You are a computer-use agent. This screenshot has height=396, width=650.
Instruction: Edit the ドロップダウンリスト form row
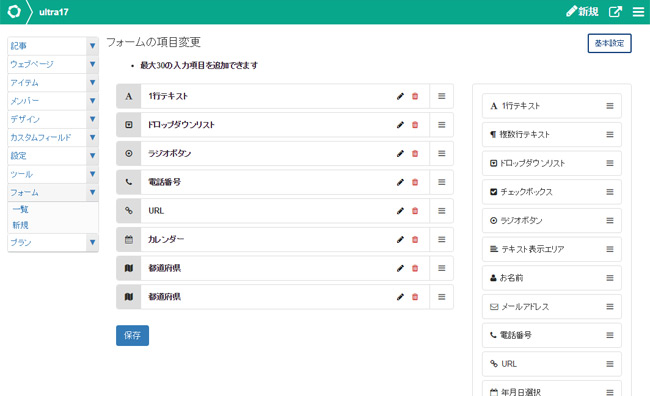[x=400, y=125]
